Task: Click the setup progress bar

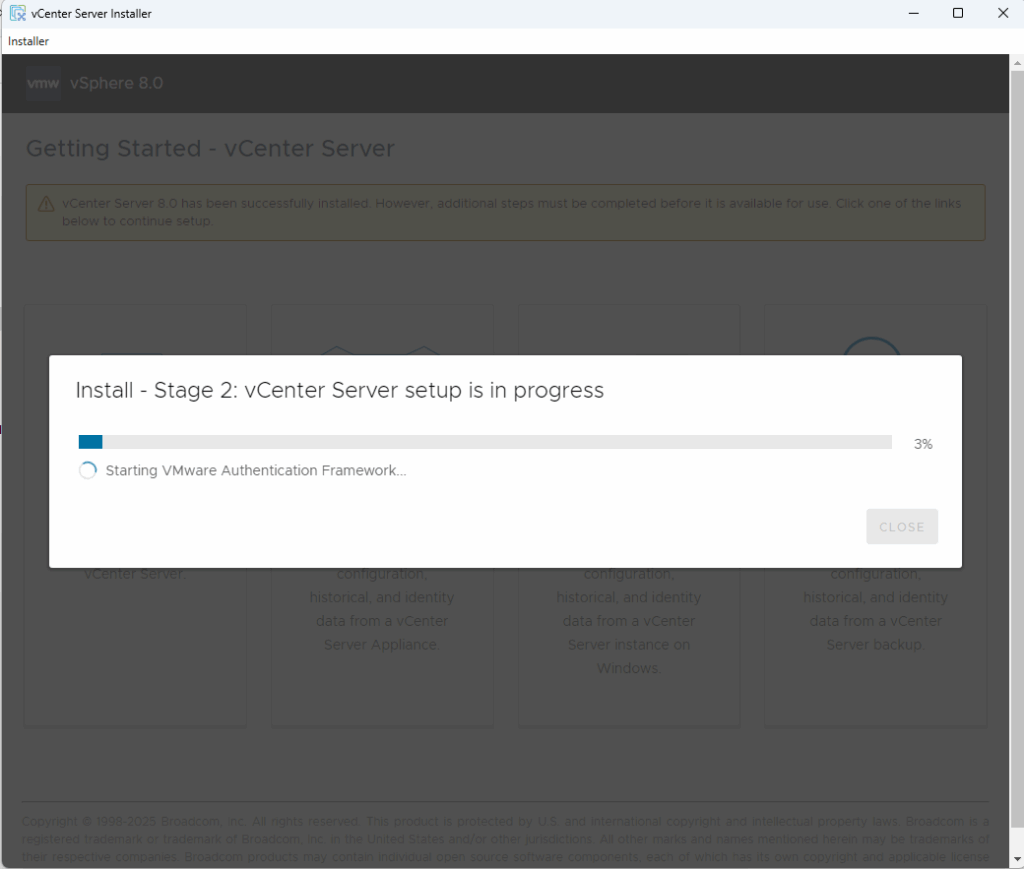Action: coord(485,442)
